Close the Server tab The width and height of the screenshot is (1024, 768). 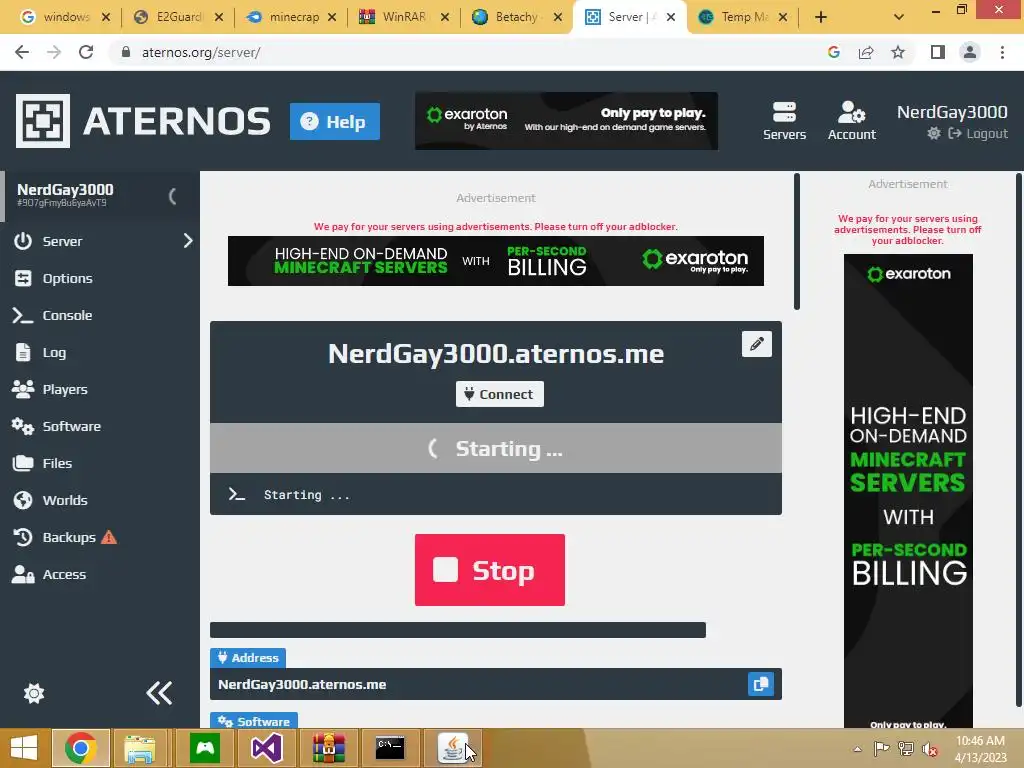point(671,17)
